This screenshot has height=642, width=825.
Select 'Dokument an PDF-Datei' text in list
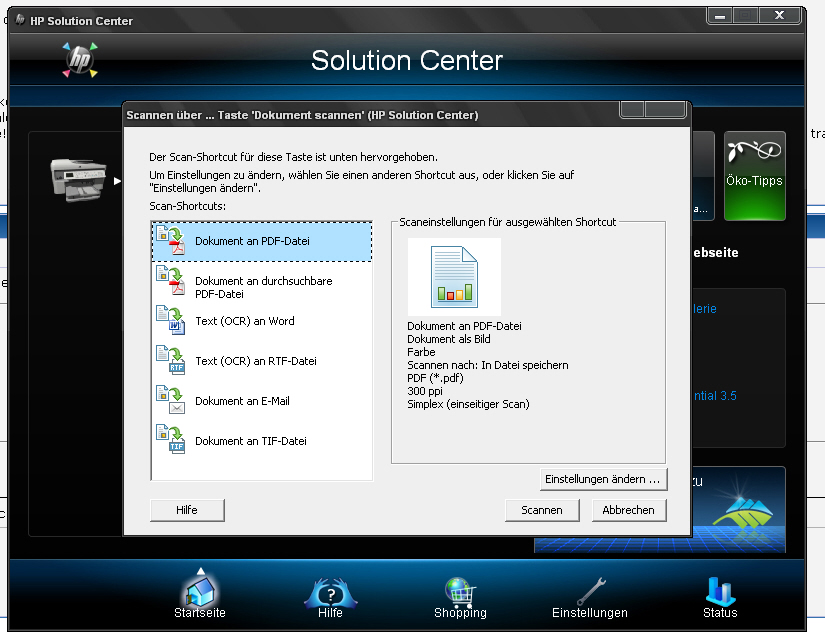[252, 241]
